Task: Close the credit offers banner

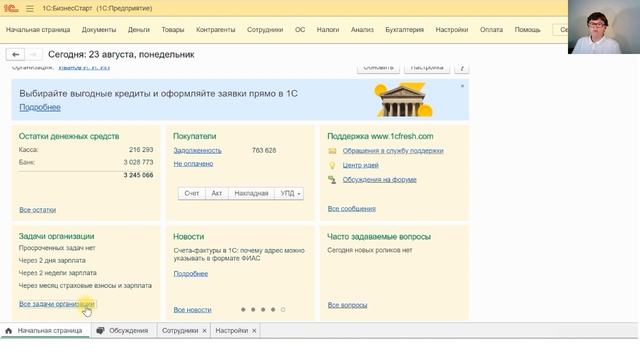Action: coord(462,86)
